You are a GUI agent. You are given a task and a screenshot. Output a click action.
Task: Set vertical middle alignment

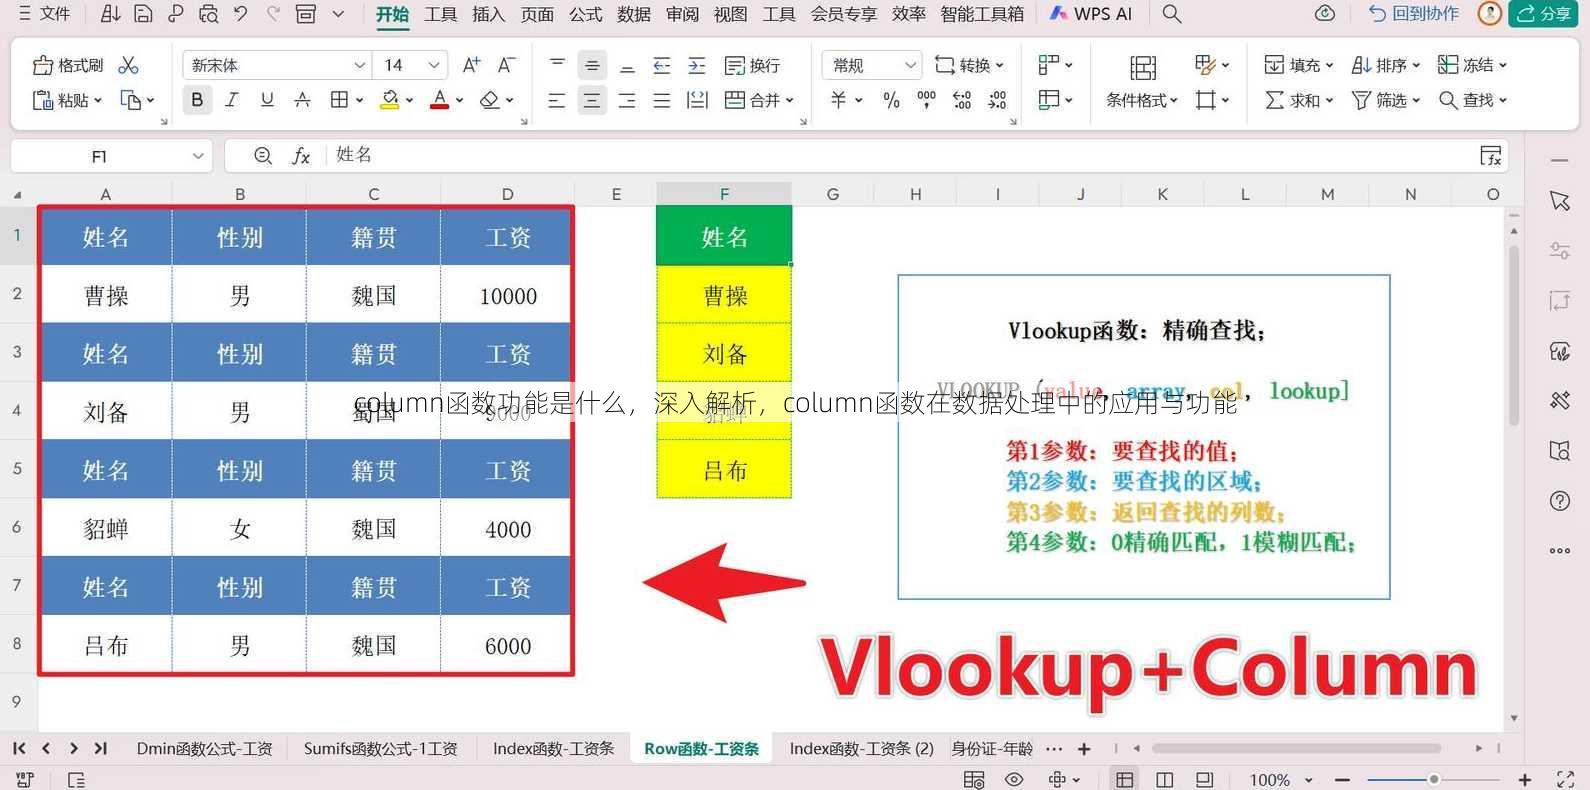592,65
